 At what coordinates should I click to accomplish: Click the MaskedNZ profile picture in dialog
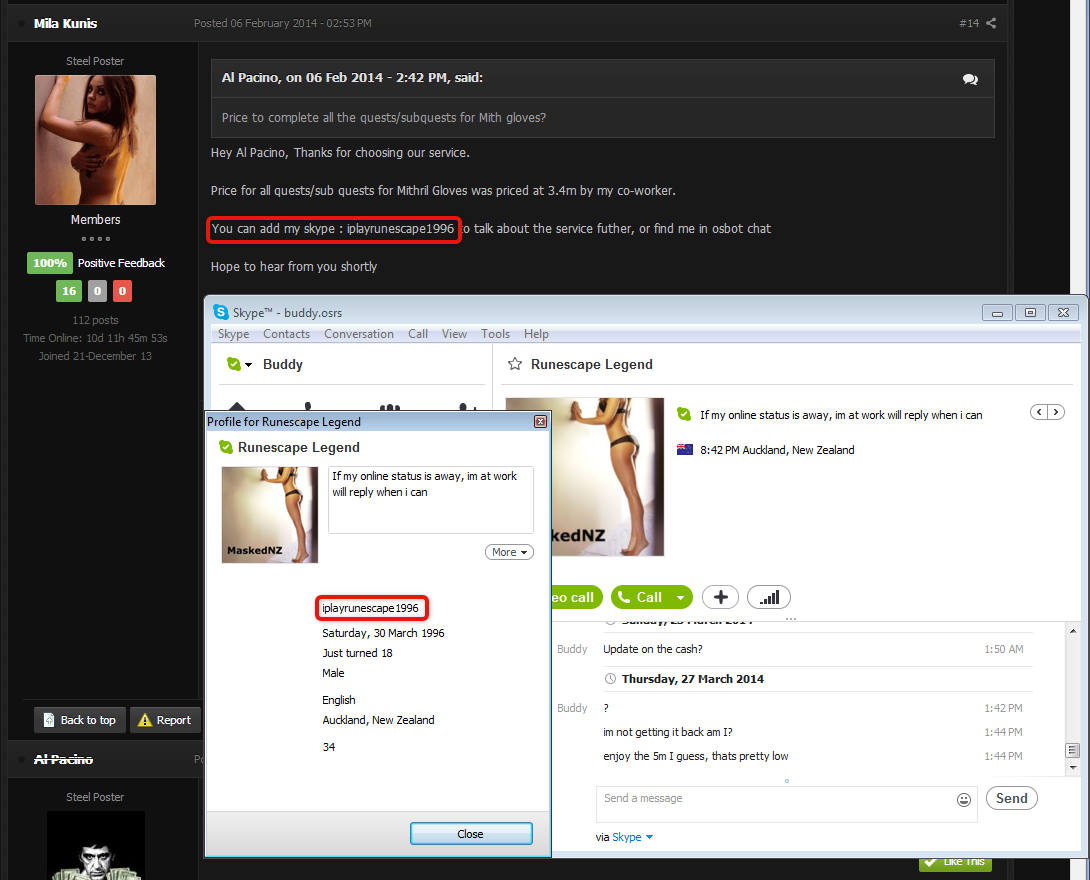click(270, 514)
